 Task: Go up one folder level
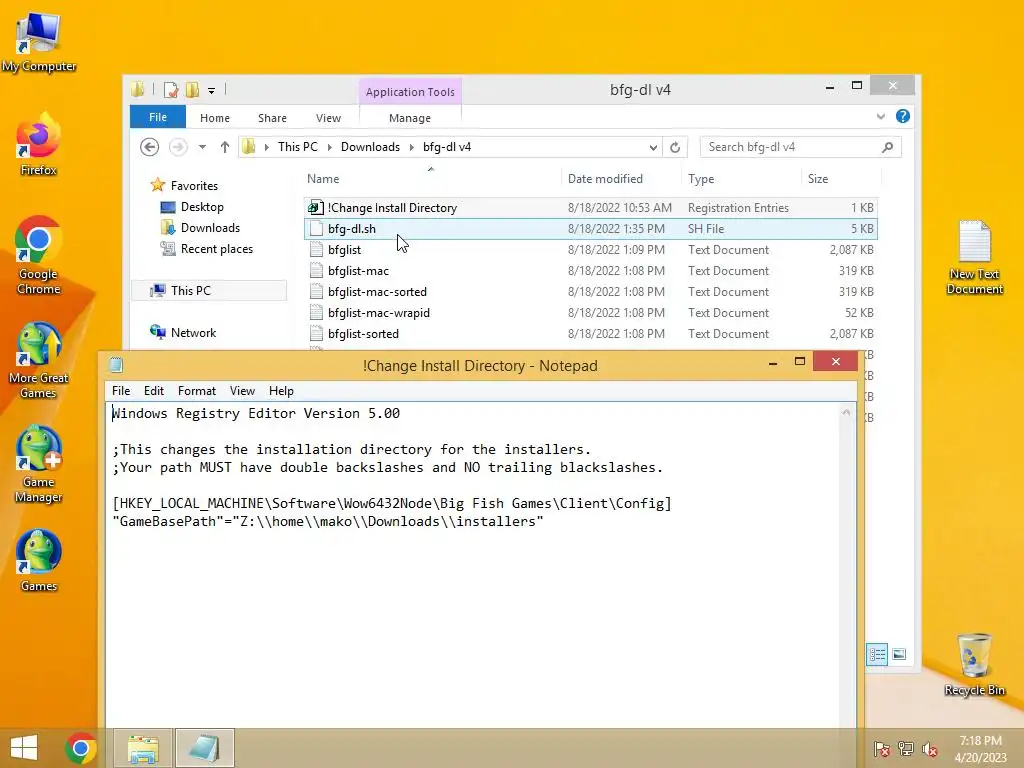coord(225,147)
